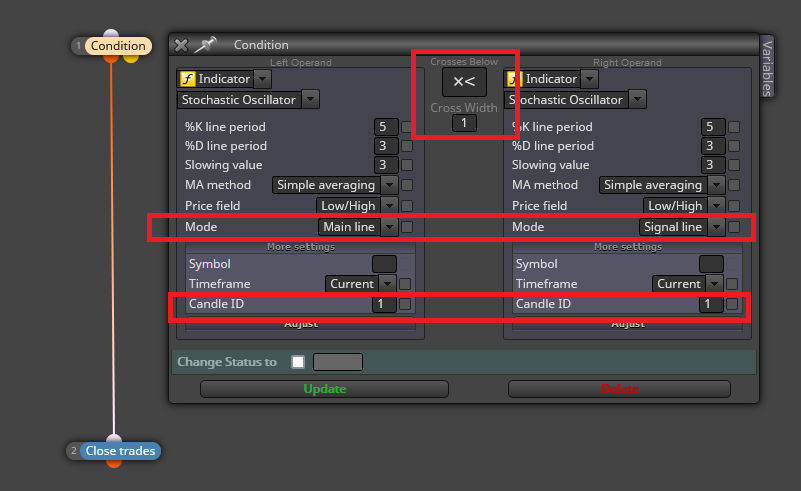Tick right %D line period checkbox
The width and height of the screenshot is (801, 491).
tap(734, 146)
